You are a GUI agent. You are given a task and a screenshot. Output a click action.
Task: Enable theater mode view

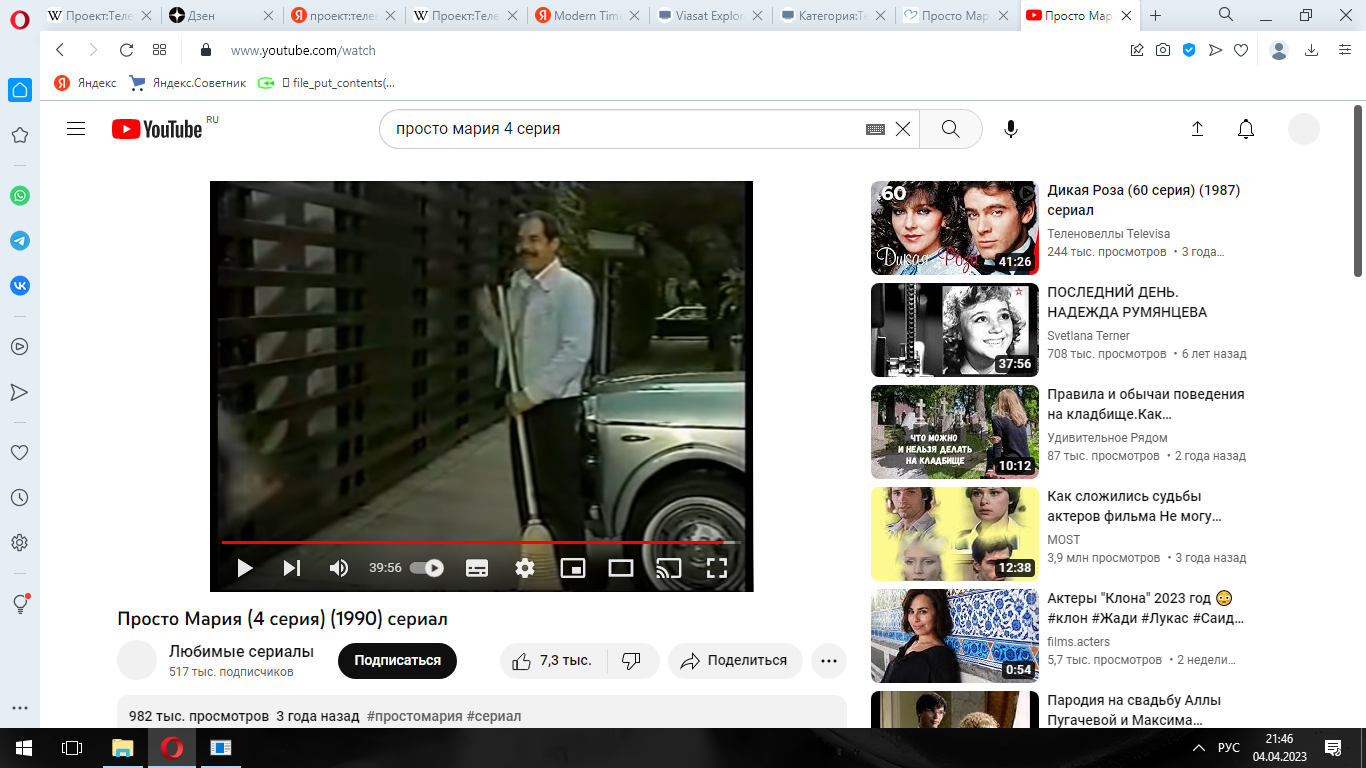click(621, 568)
